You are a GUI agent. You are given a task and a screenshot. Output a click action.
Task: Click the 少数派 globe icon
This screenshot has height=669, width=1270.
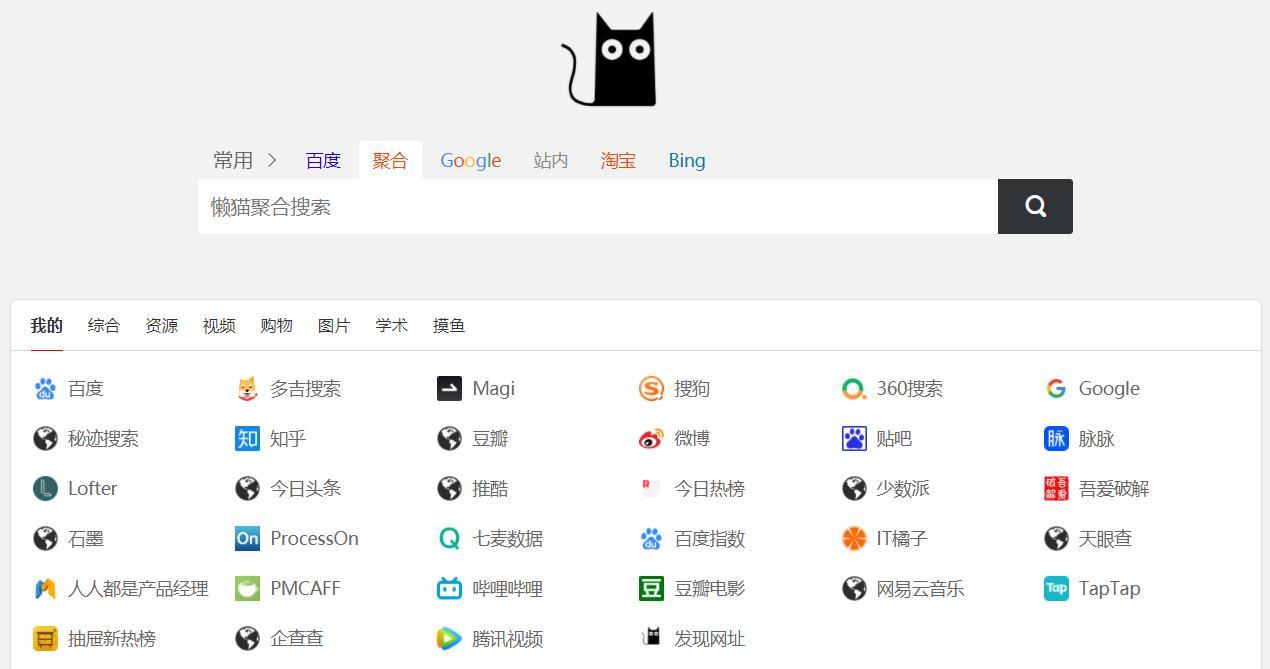(x=854, y=488)
